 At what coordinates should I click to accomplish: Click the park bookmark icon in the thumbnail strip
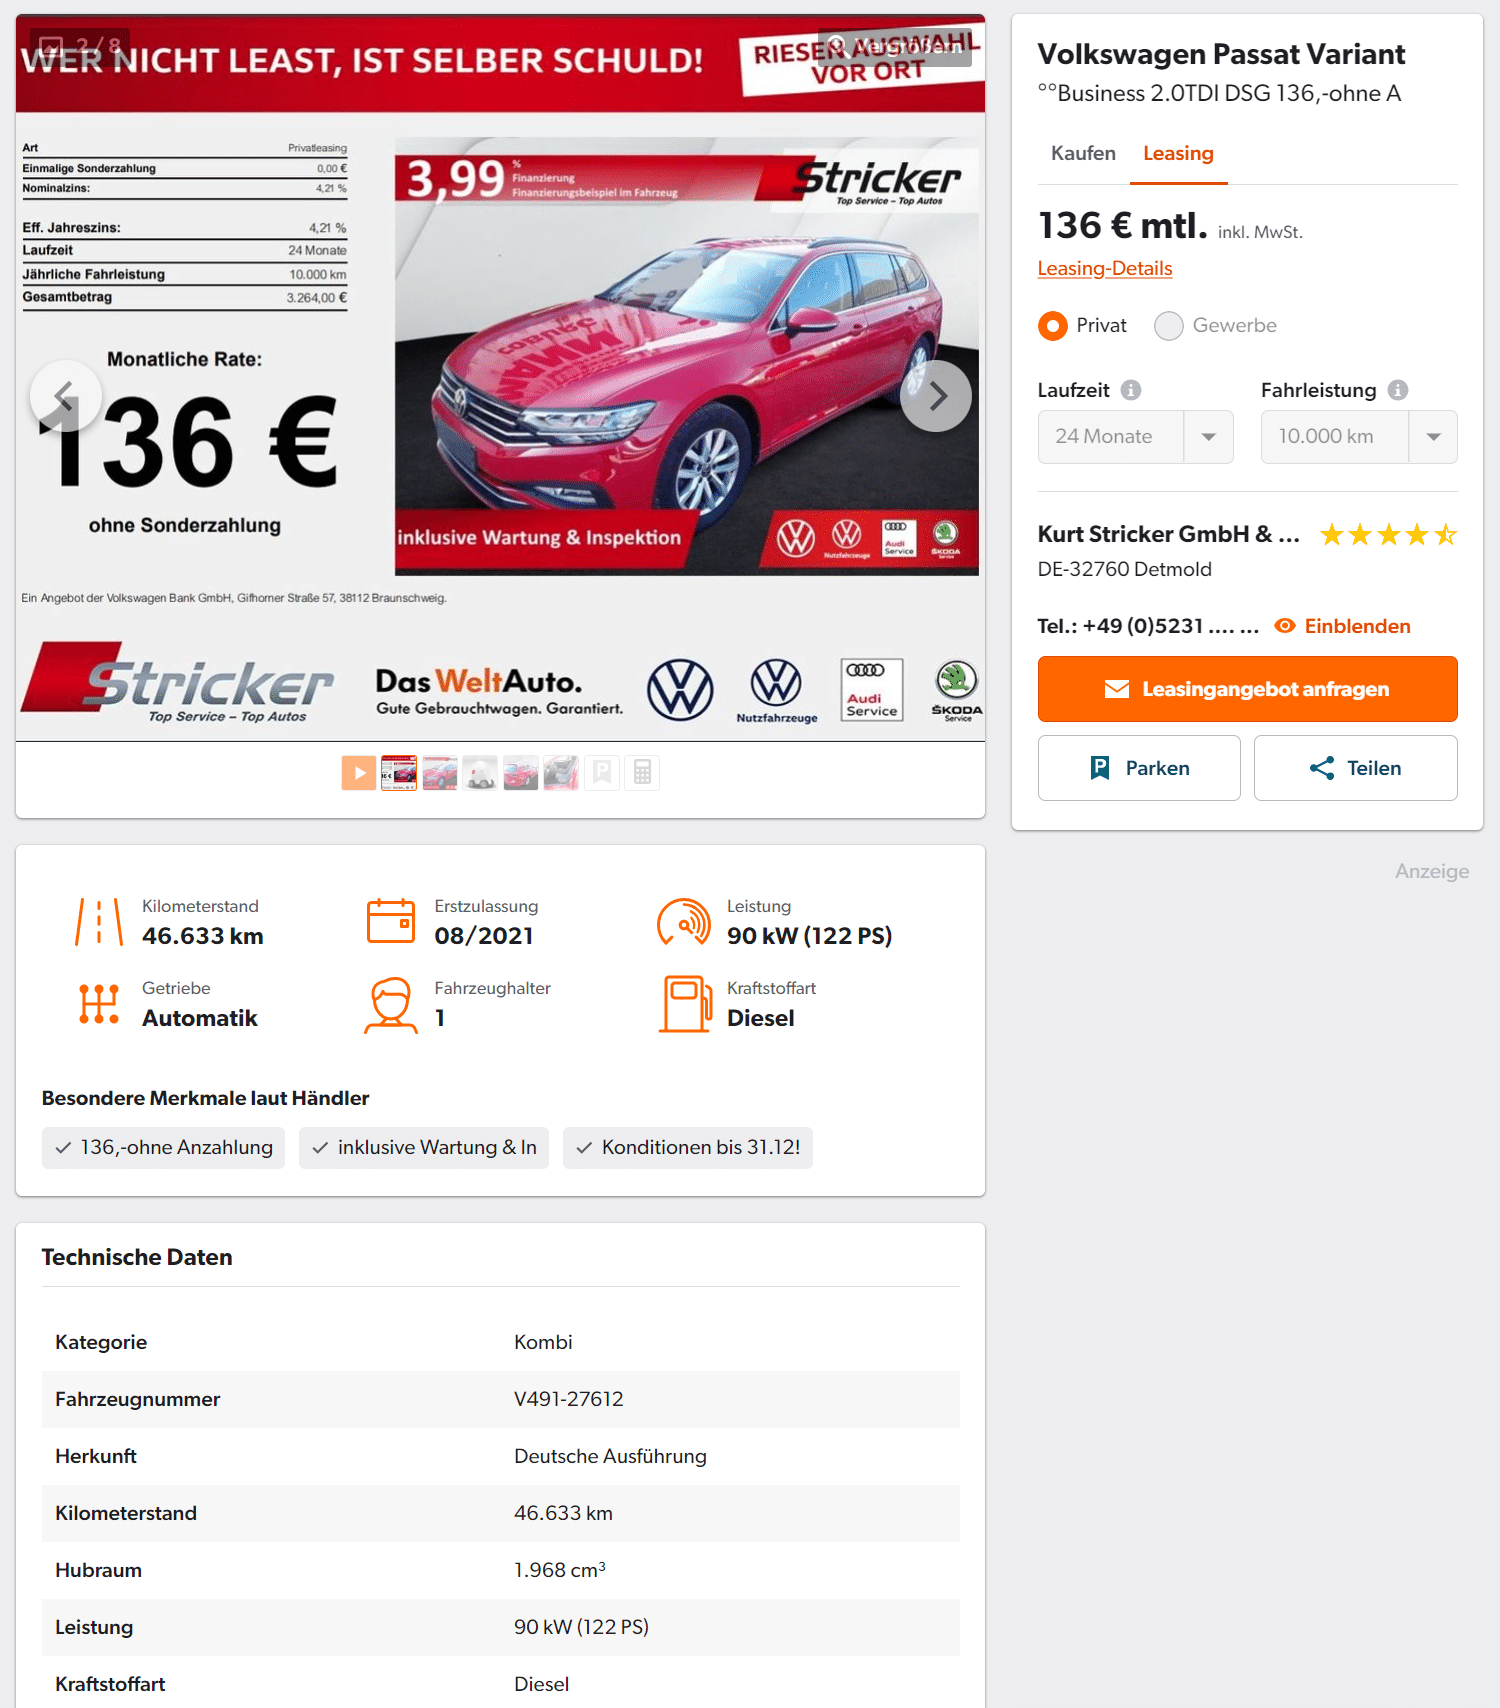click(602, 773)
